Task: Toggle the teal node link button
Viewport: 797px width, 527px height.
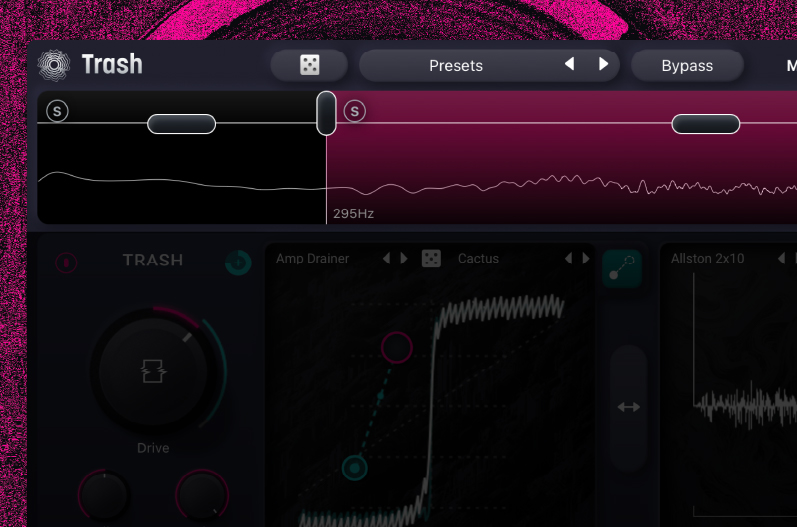Action: [622, 268]
